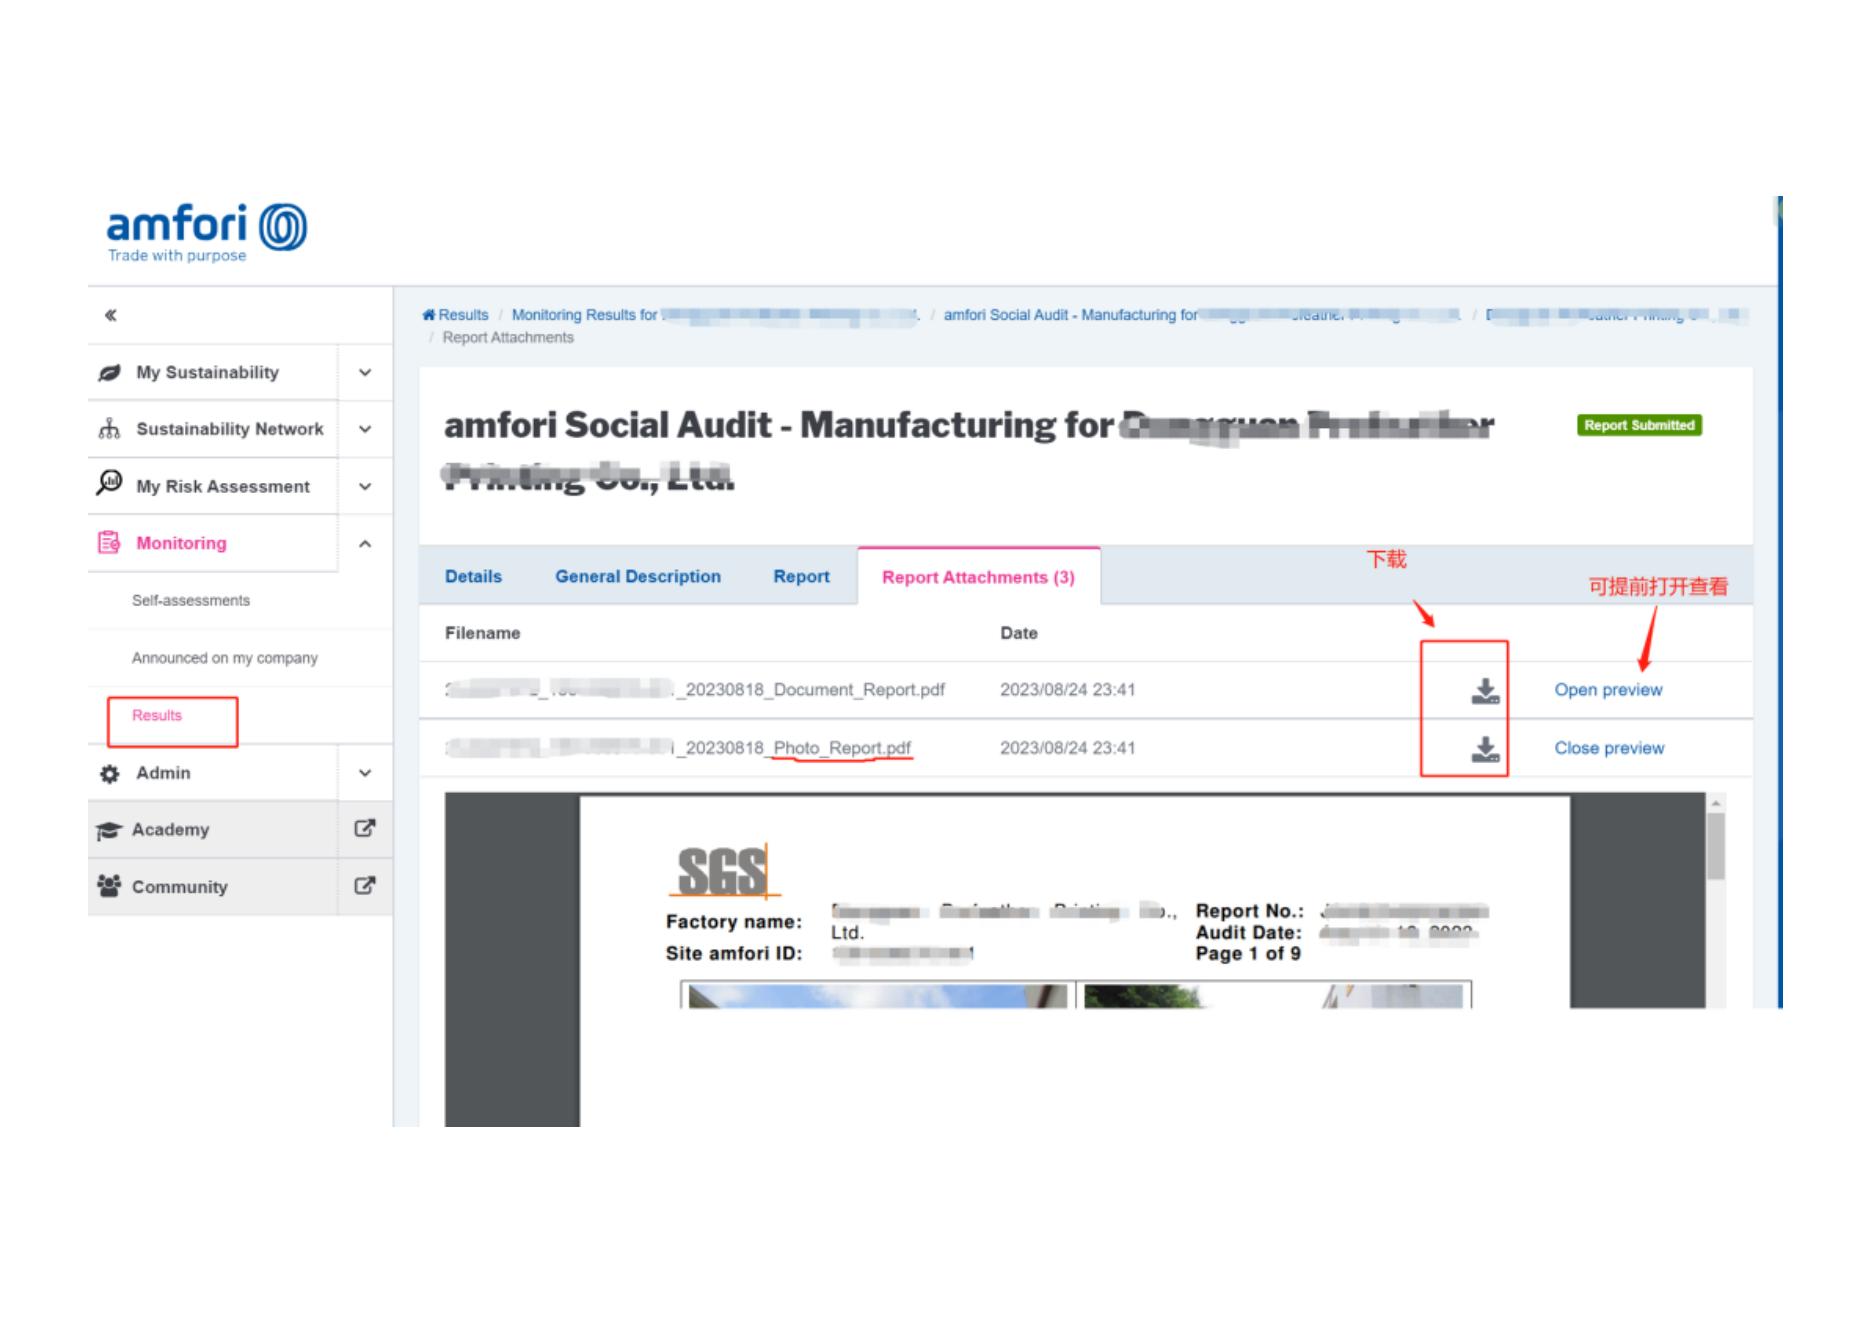Open the General Description tab

(x=637, y=577)
